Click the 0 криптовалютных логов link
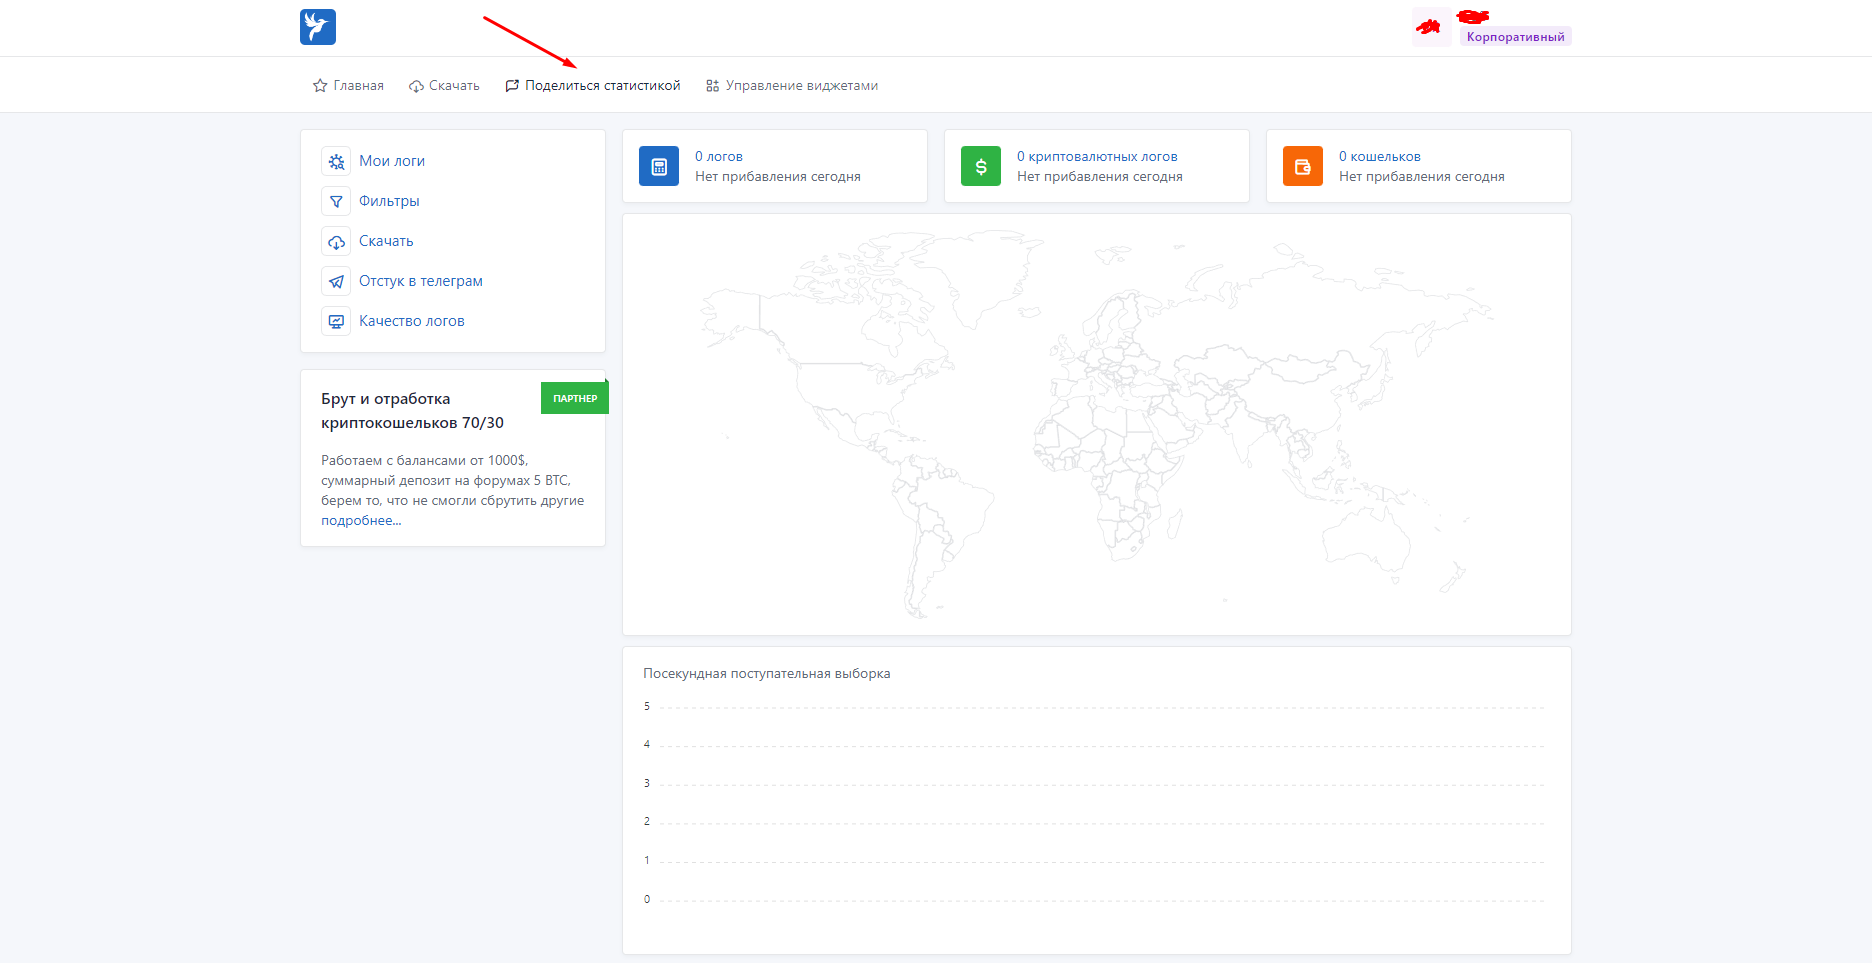 pos(1097,156)
